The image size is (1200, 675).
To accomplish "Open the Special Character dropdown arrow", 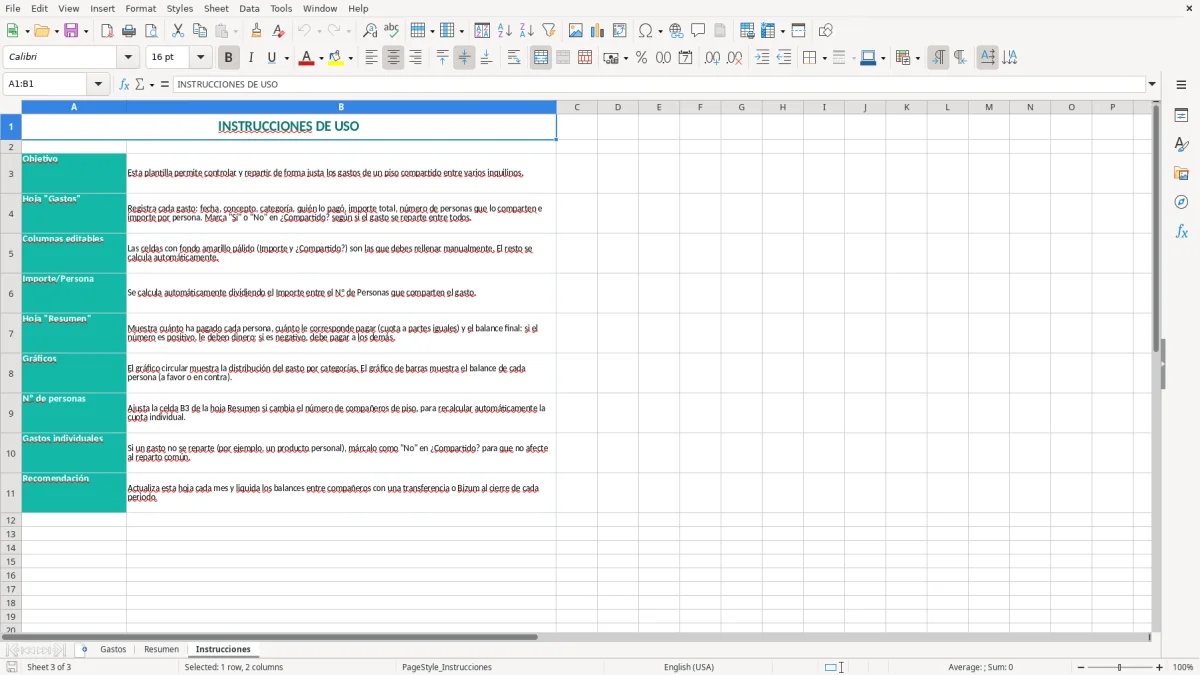I will [x=661, y=31].
